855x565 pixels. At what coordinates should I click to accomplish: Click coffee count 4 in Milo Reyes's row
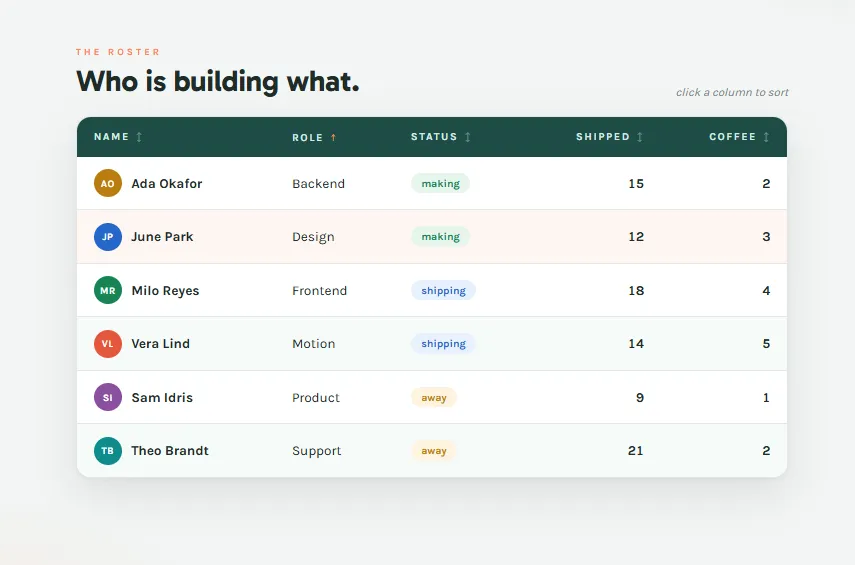click(766, 291)
